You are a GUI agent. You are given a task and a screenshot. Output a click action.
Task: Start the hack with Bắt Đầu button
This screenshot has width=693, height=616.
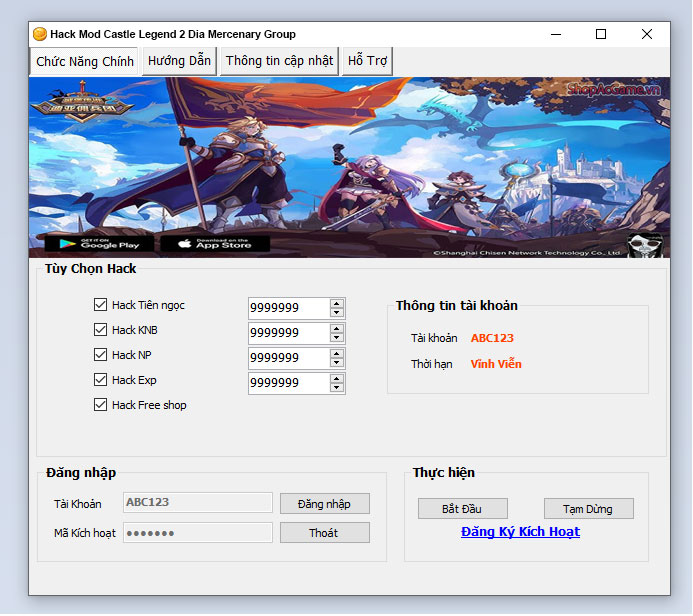click(462, 509)
